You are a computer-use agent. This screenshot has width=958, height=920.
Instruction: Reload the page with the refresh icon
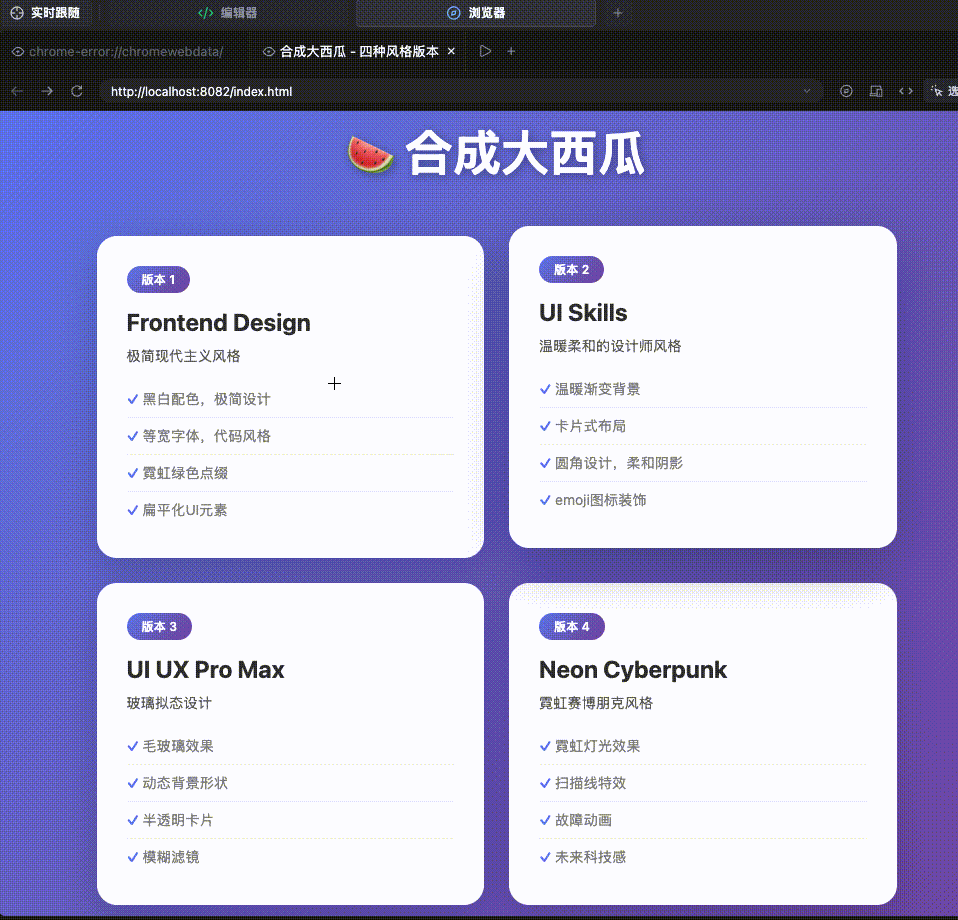pos(77,91)
